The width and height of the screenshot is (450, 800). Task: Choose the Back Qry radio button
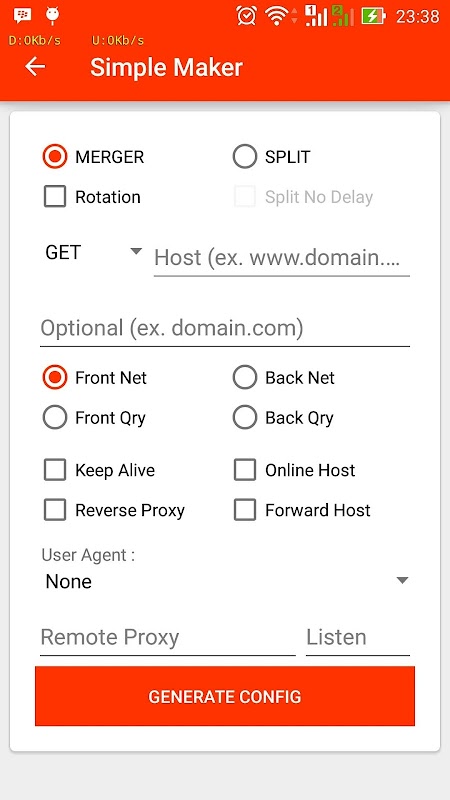(283, 418)
